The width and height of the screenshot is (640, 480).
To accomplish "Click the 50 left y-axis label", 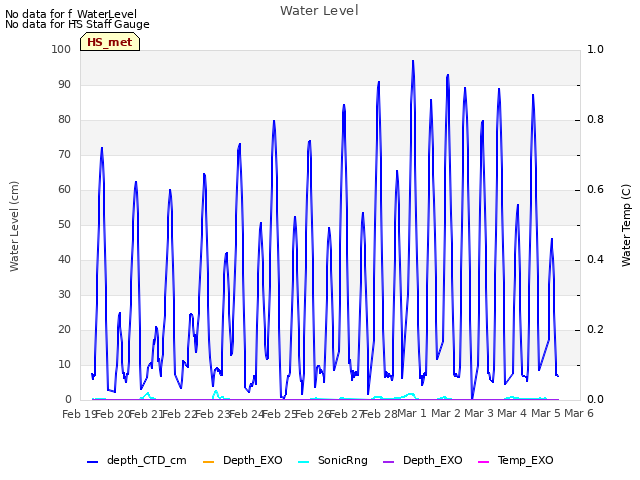I will point(64,224).
